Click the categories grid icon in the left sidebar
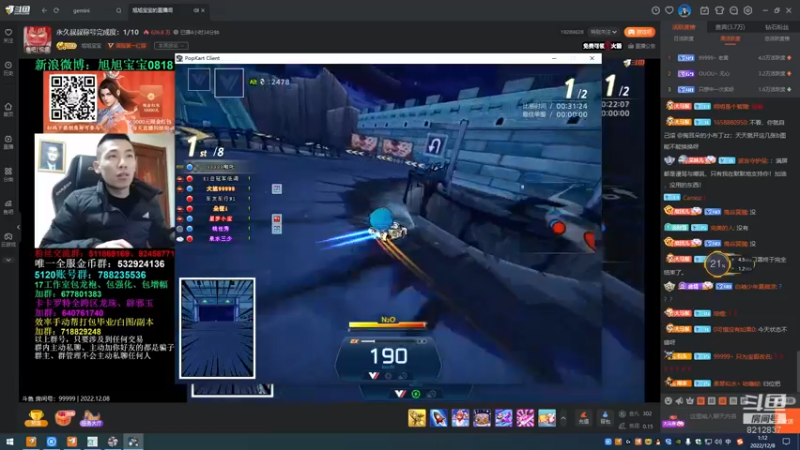800x450 pixels. [8, 174]
